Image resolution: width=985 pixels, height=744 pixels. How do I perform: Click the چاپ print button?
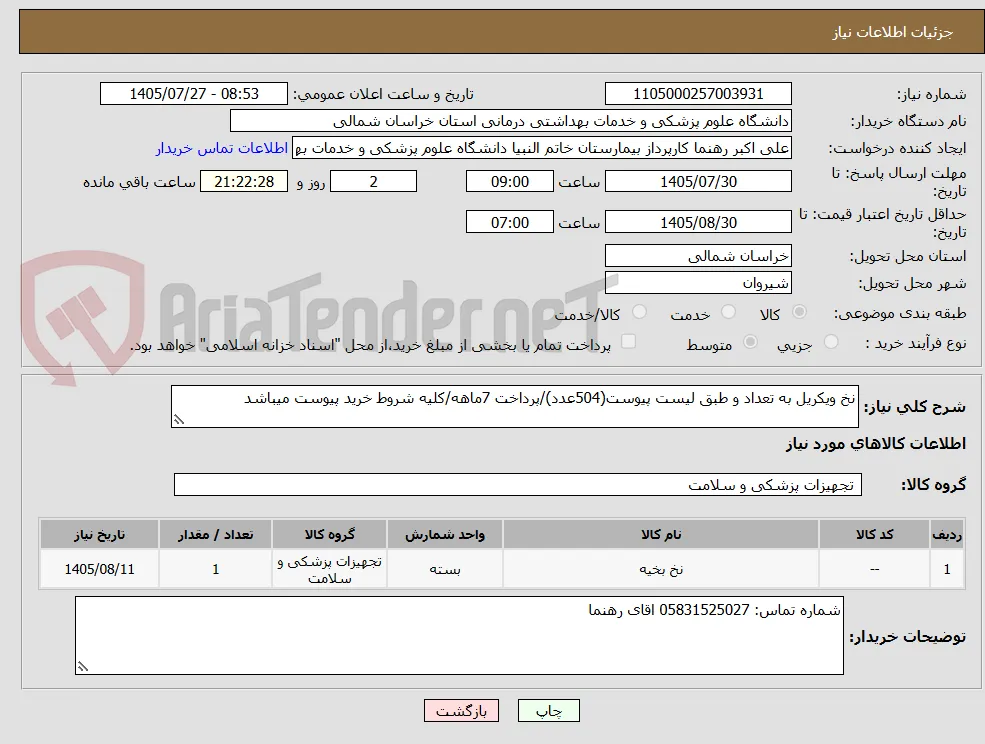click(x=548, y=711)
